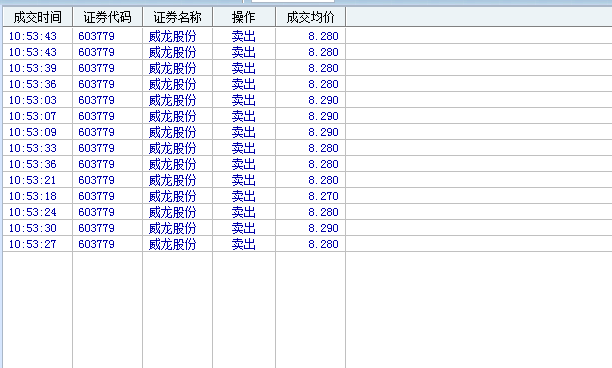The width and height of the screenshot is (612, 368).
Task: Click price 8.290 in the 10:53:30 row
Action: pos(323,228)
